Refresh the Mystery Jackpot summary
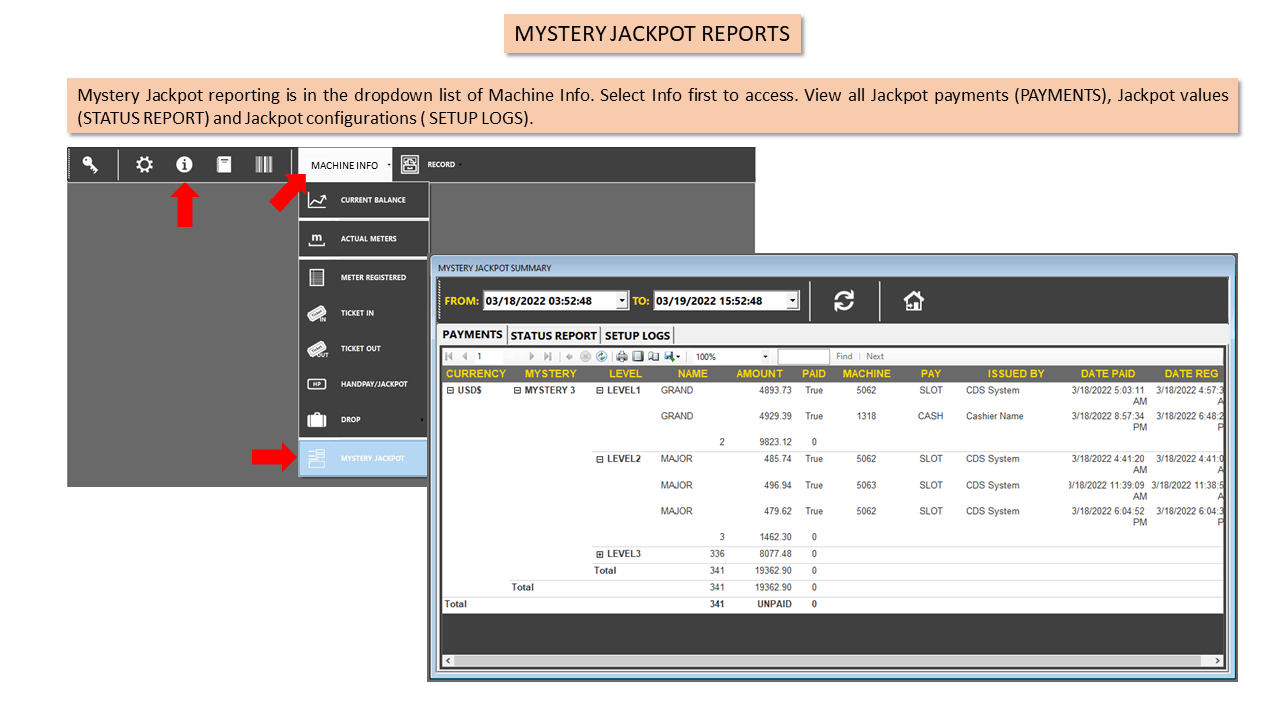This screenshot has height=720, width=1280. click(844, 300)
